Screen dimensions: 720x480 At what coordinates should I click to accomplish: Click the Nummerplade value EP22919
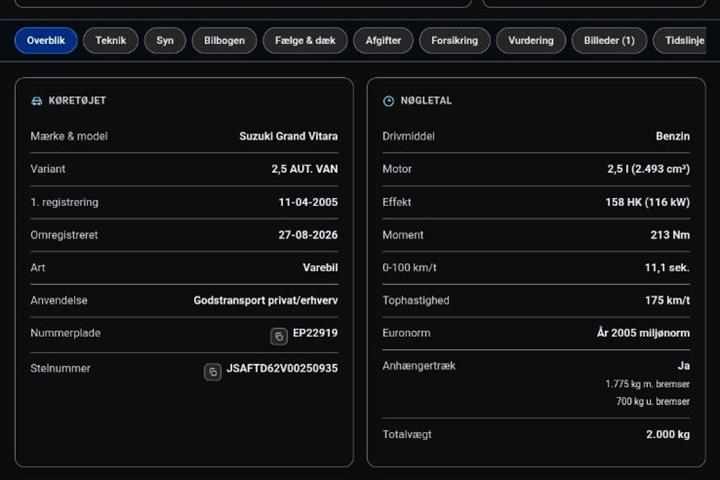point(315,333)
